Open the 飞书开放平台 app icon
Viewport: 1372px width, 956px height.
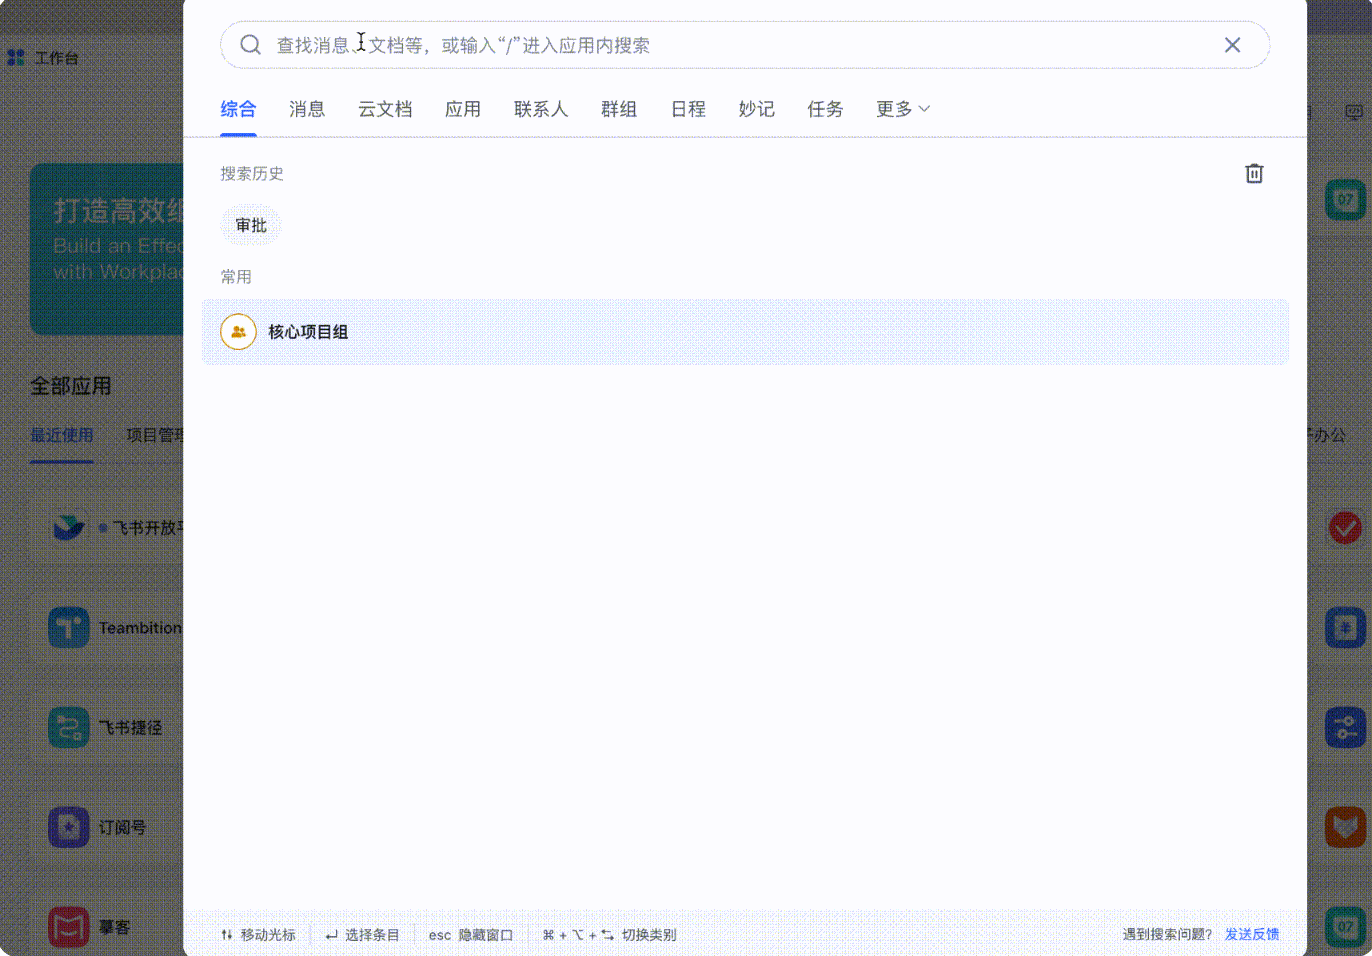(67, 528)
